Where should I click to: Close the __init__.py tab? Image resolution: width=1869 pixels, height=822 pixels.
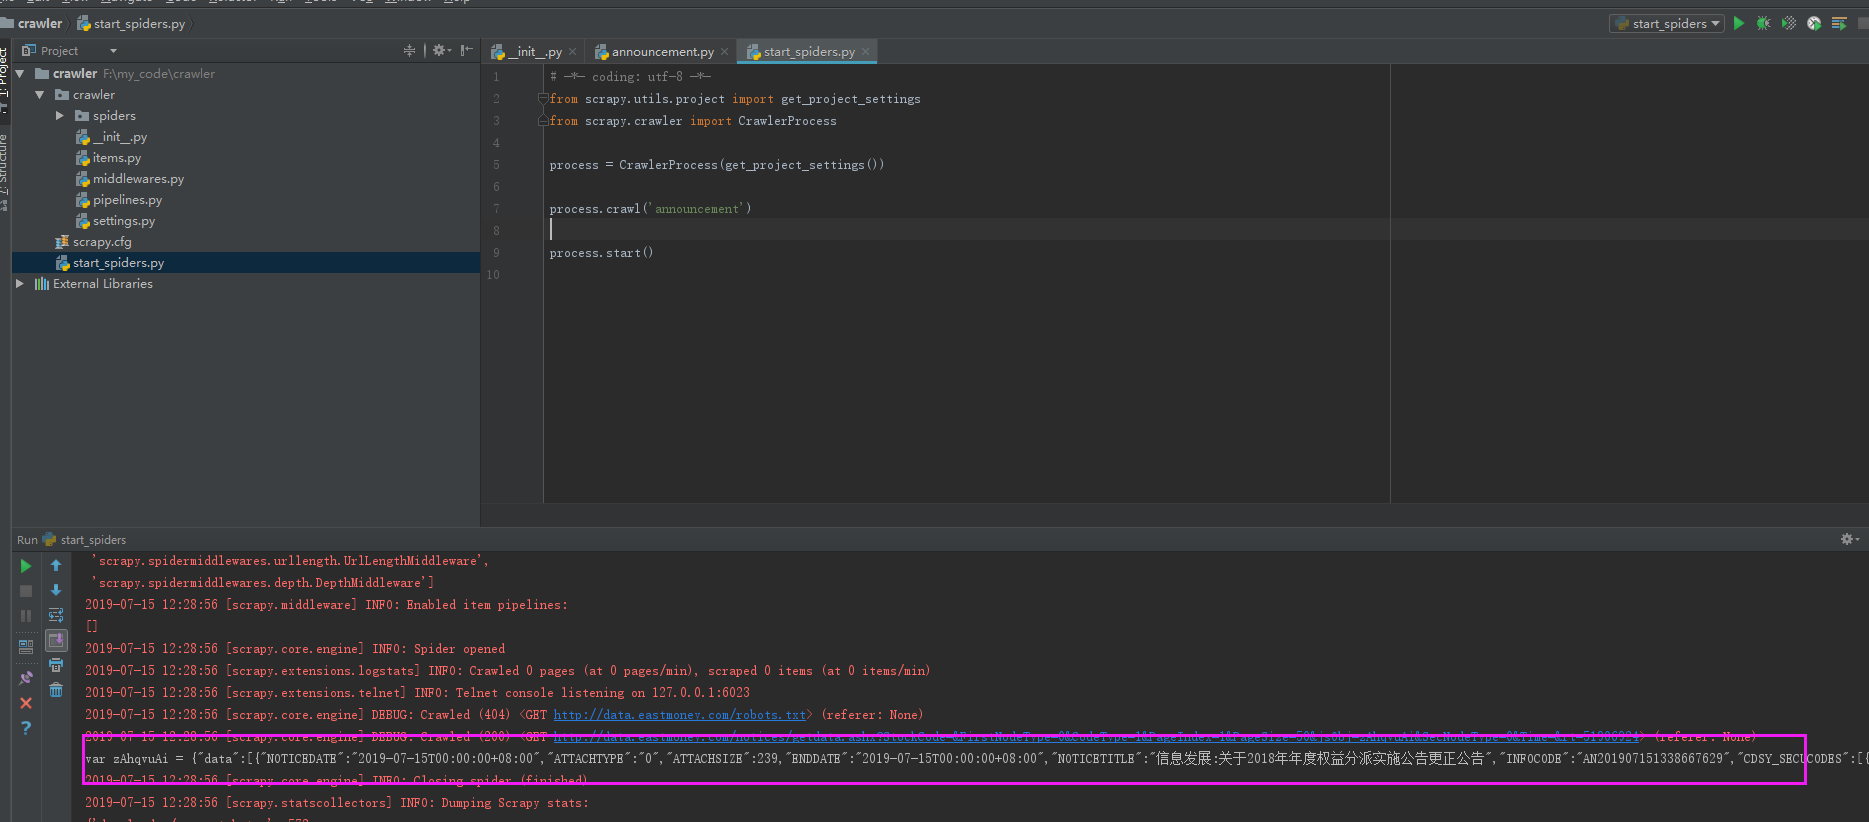573,52
